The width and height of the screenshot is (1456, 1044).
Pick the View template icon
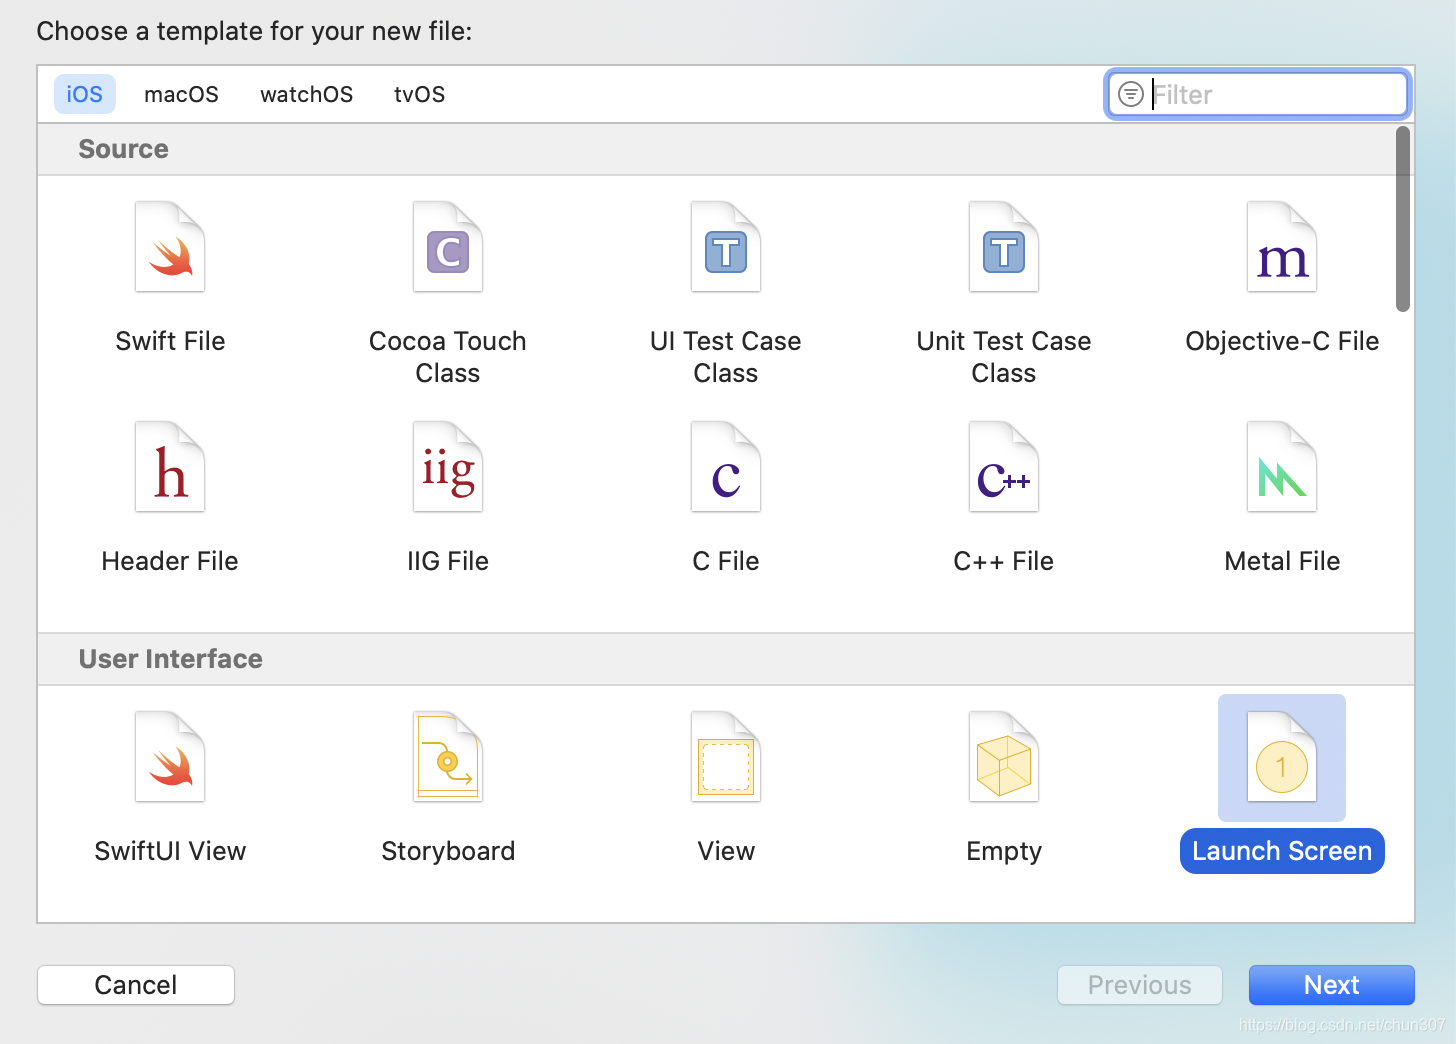tap(726, 757)
